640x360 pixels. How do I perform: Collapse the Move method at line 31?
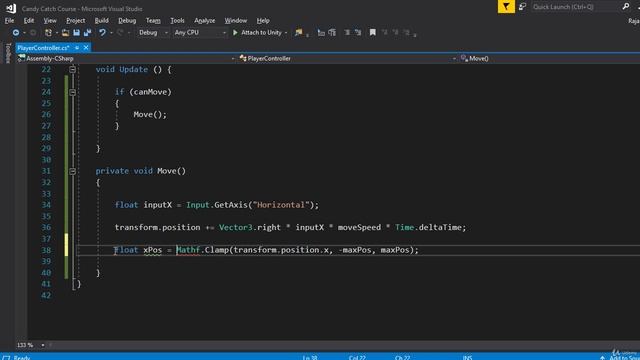point(72,171)
